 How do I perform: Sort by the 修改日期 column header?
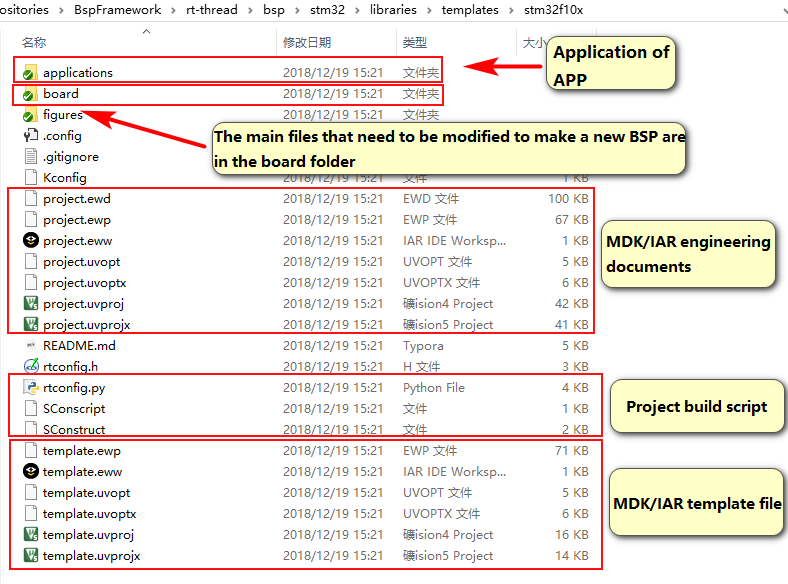tap(306, 43)
